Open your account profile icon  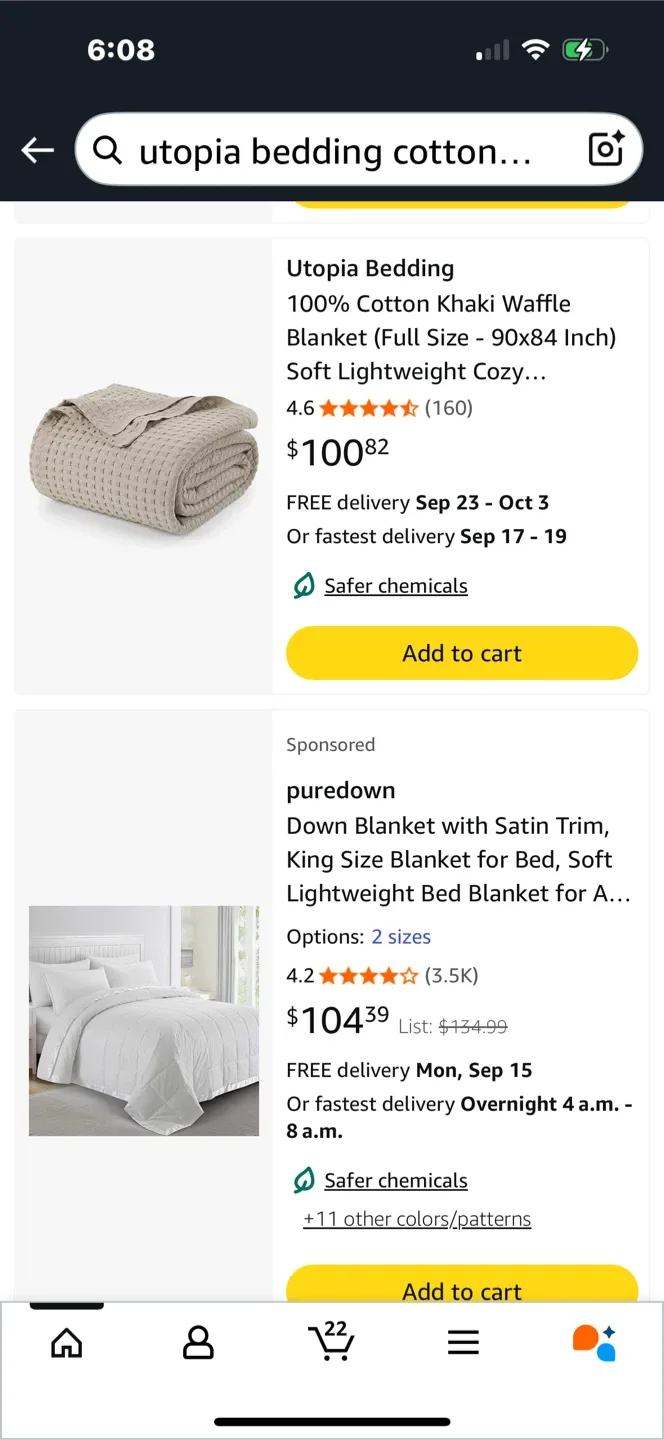click(x=198, y=1343)
